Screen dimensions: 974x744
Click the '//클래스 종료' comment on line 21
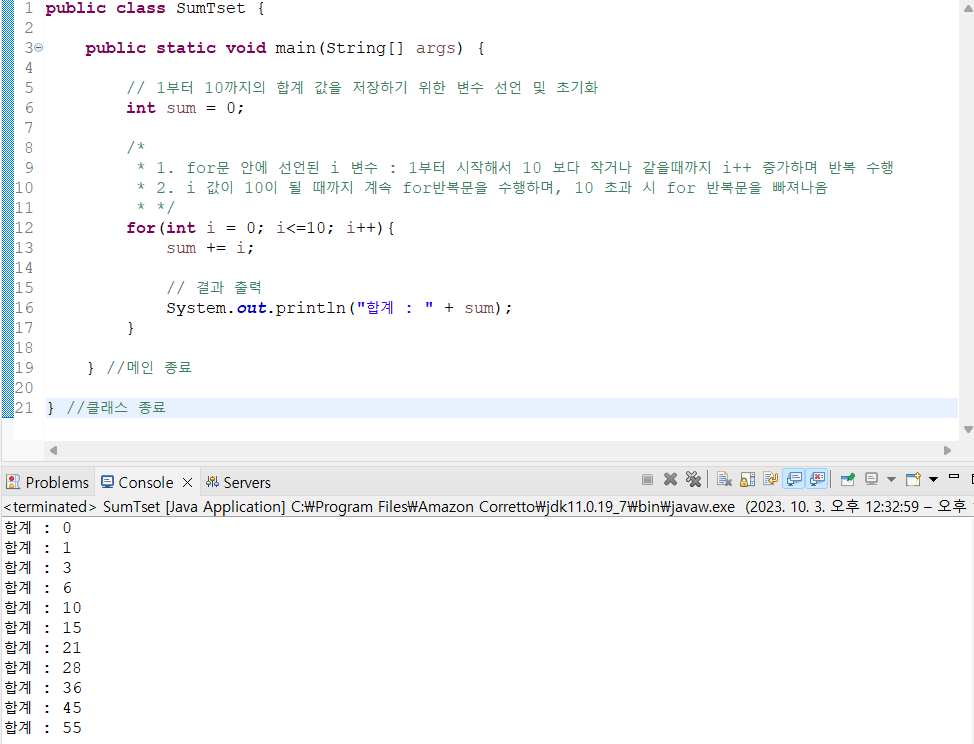[116, 408]
